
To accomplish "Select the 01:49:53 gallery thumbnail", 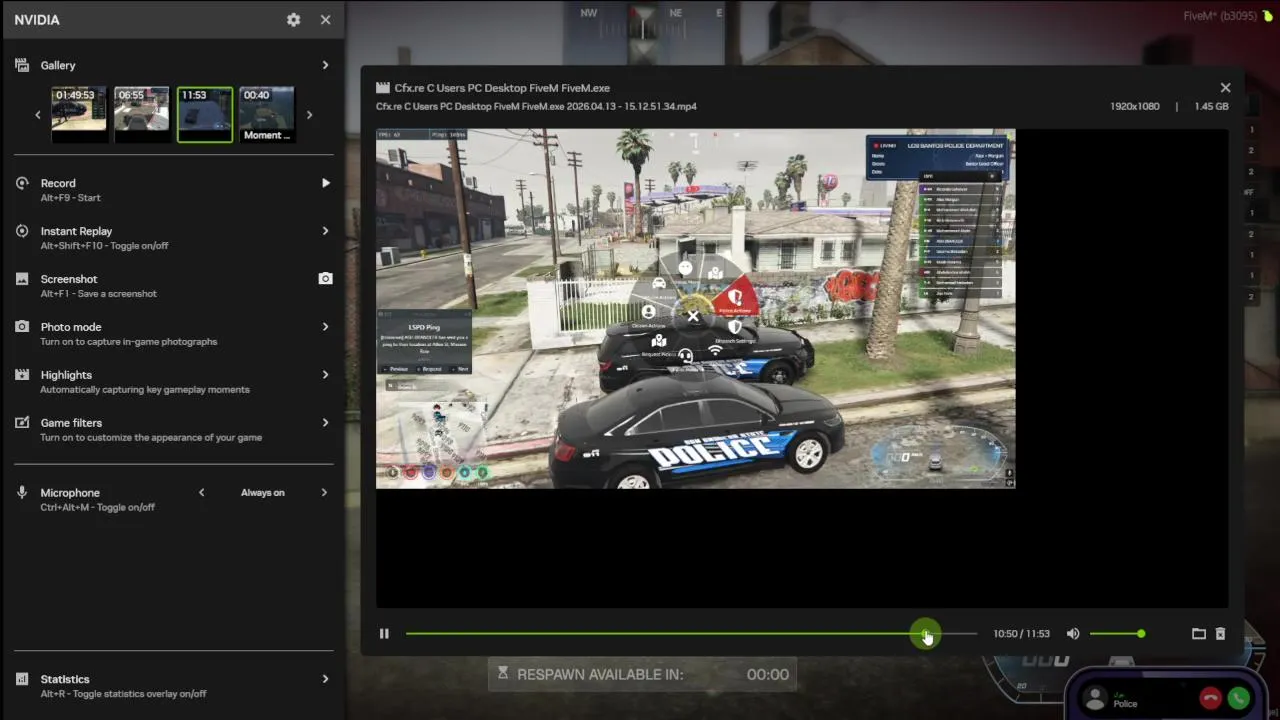I will 79,114.
